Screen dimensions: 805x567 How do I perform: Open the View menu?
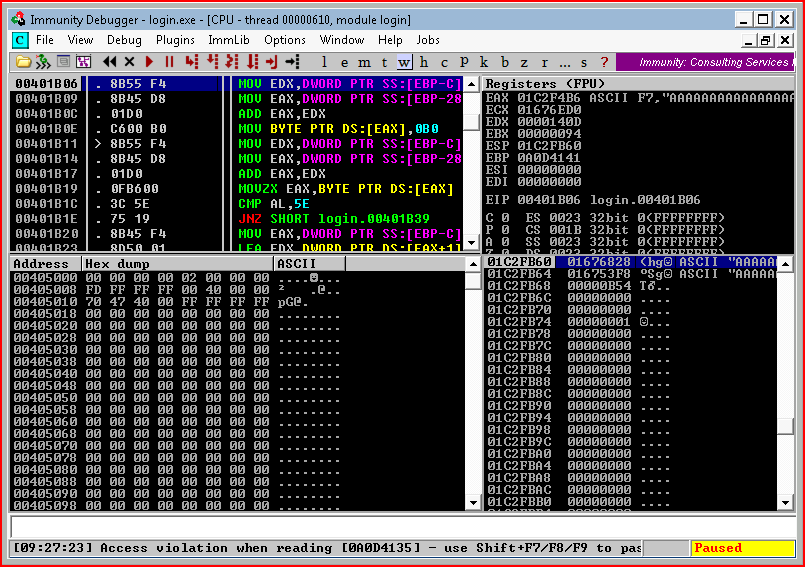[80, 40]
